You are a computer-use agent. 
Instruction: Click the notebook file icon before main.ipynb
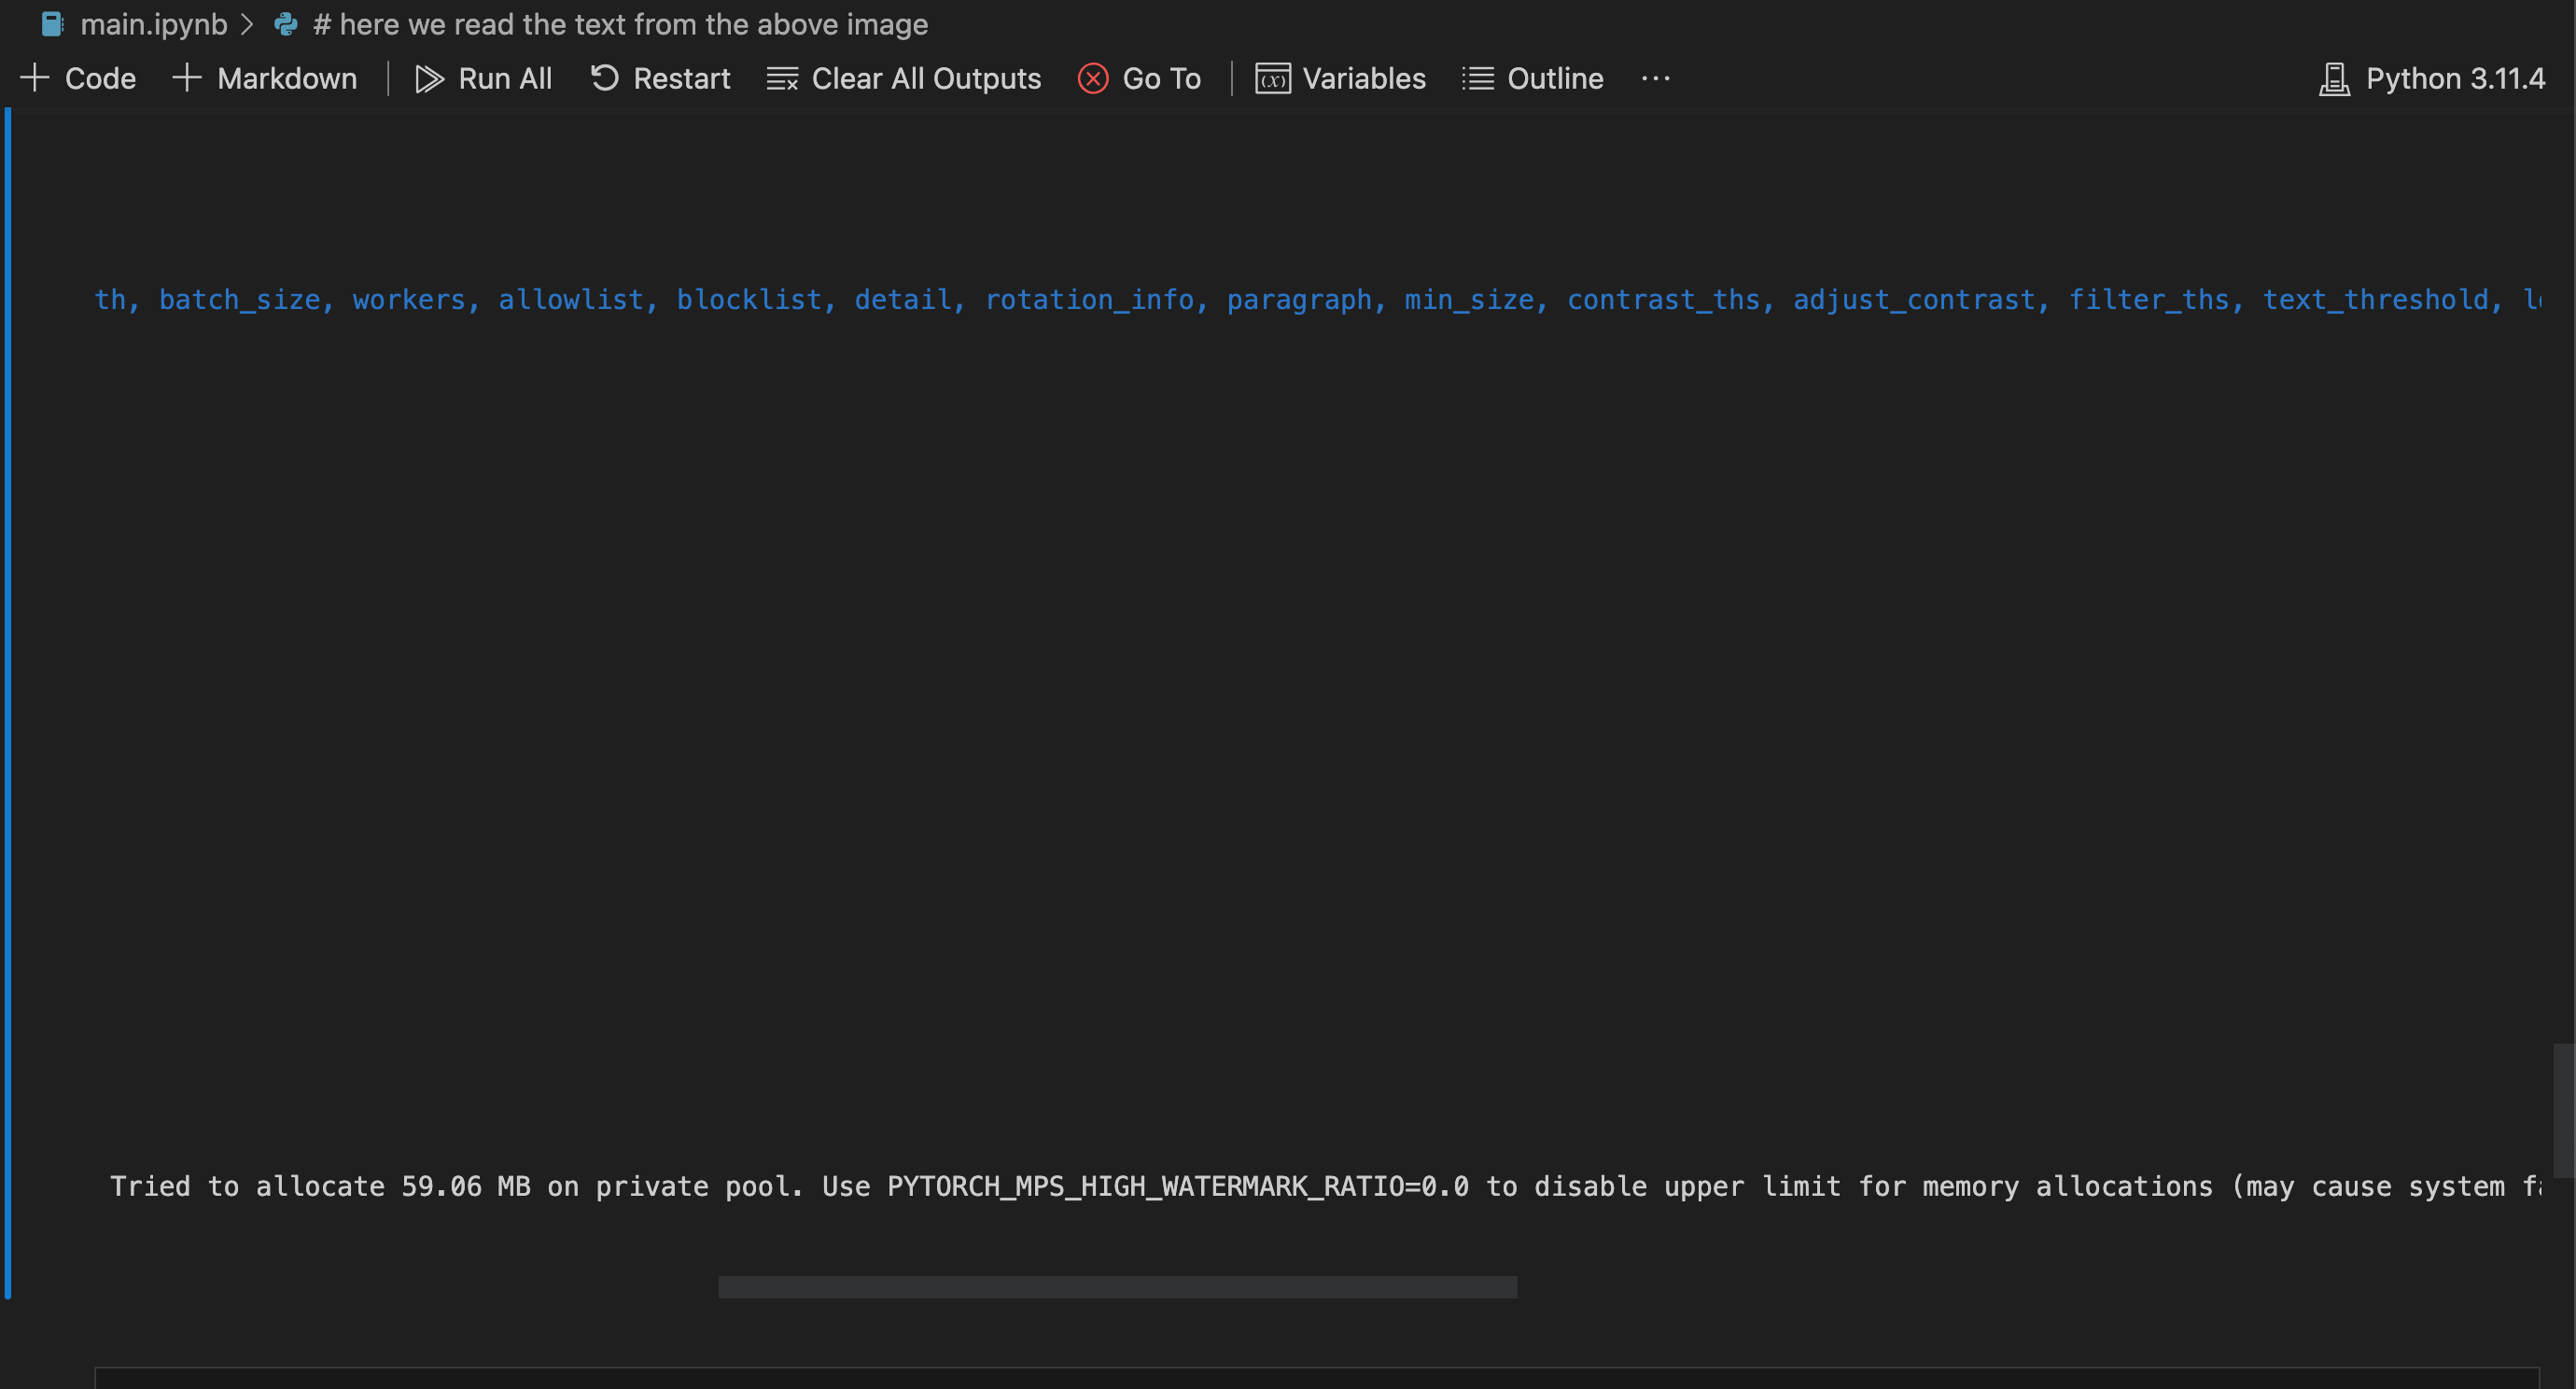tap(53, 24)
